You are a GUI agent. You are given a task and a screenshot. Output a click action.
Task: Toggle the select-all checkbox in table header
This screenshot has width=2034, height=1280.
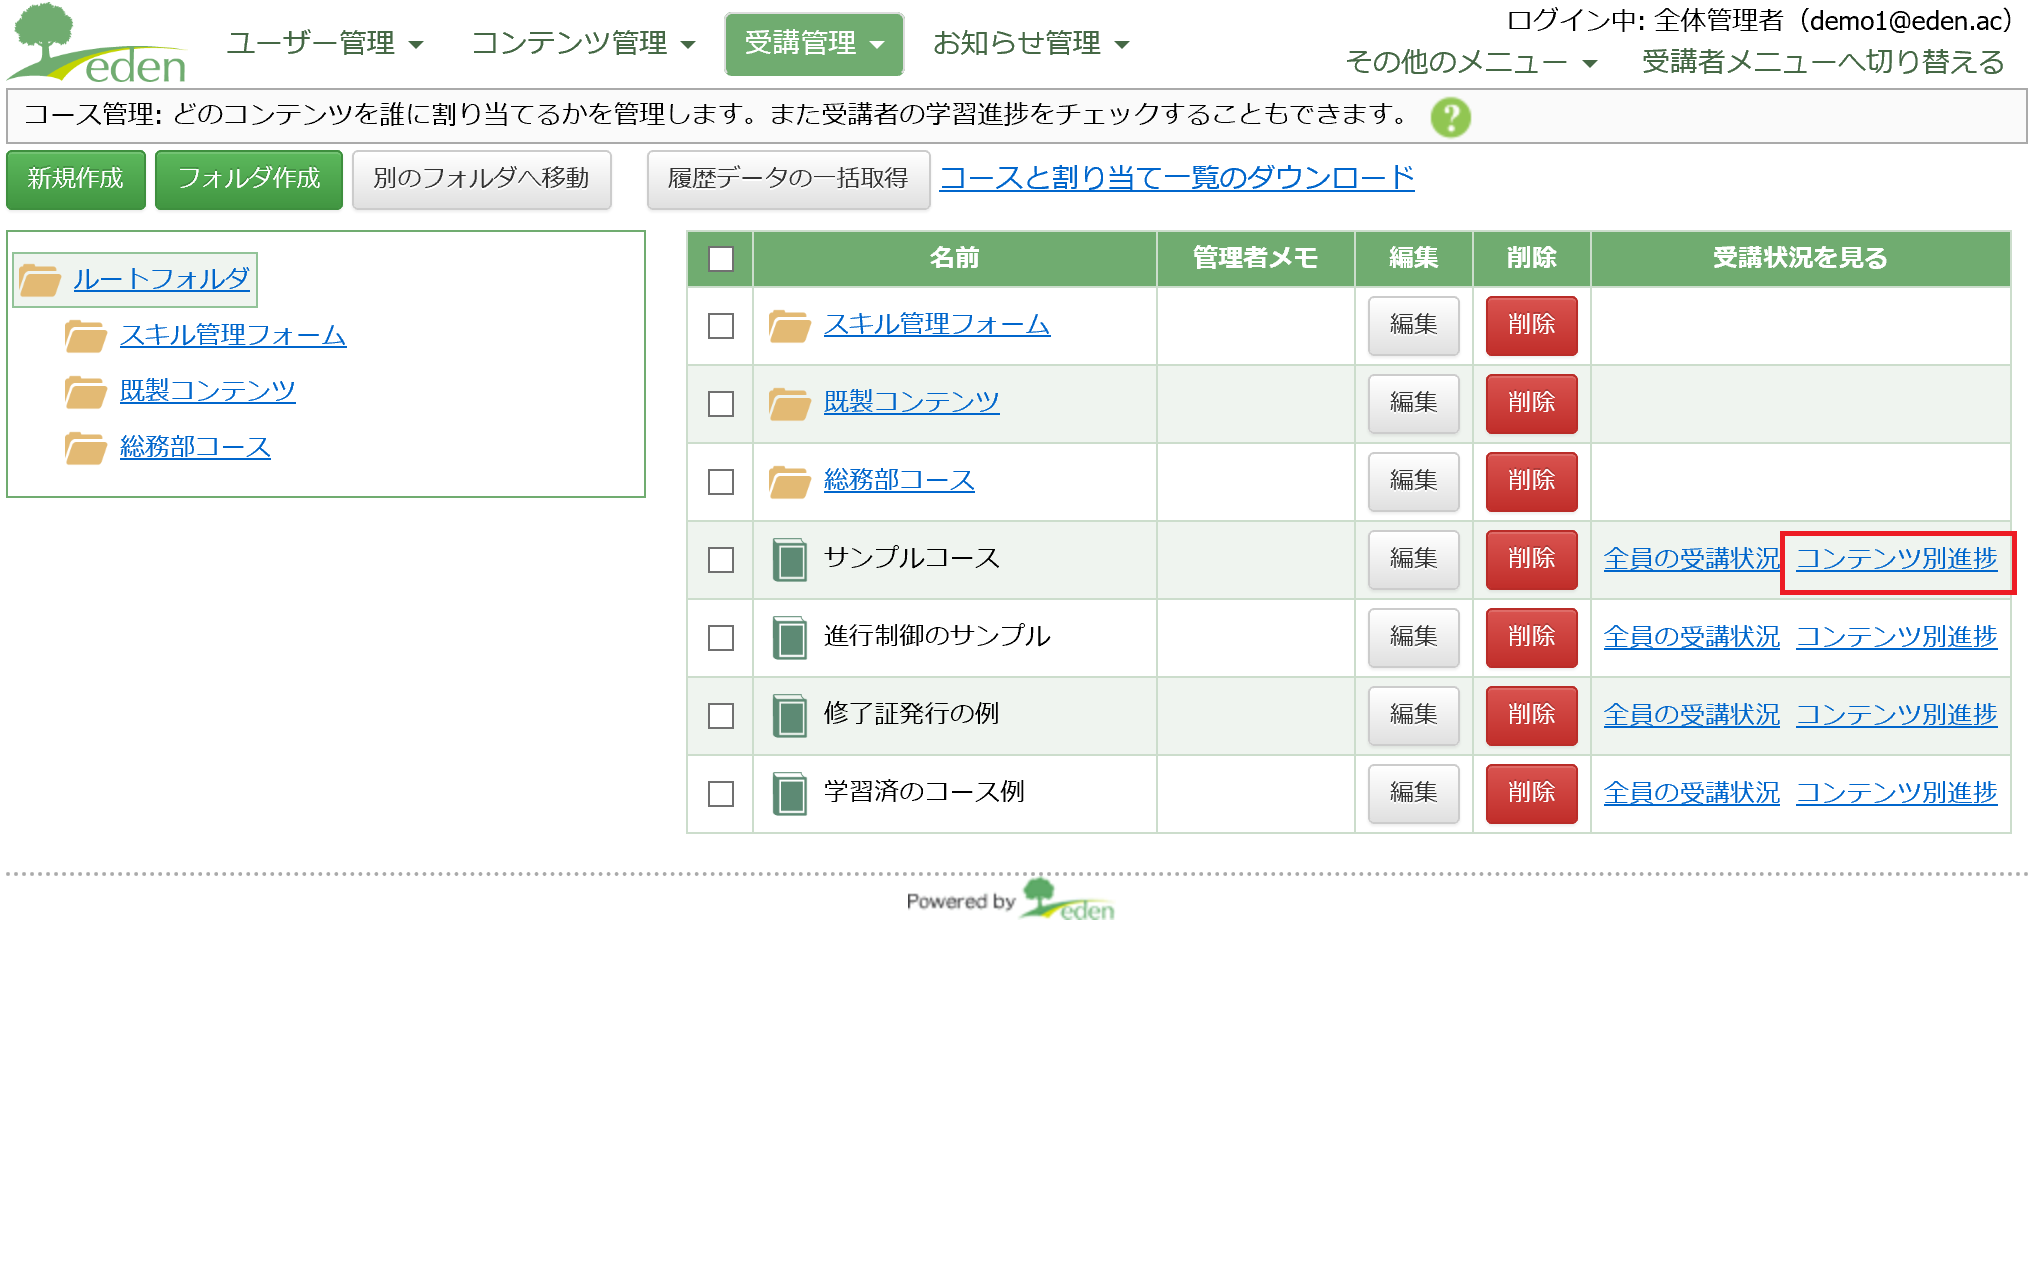[720, 259]
